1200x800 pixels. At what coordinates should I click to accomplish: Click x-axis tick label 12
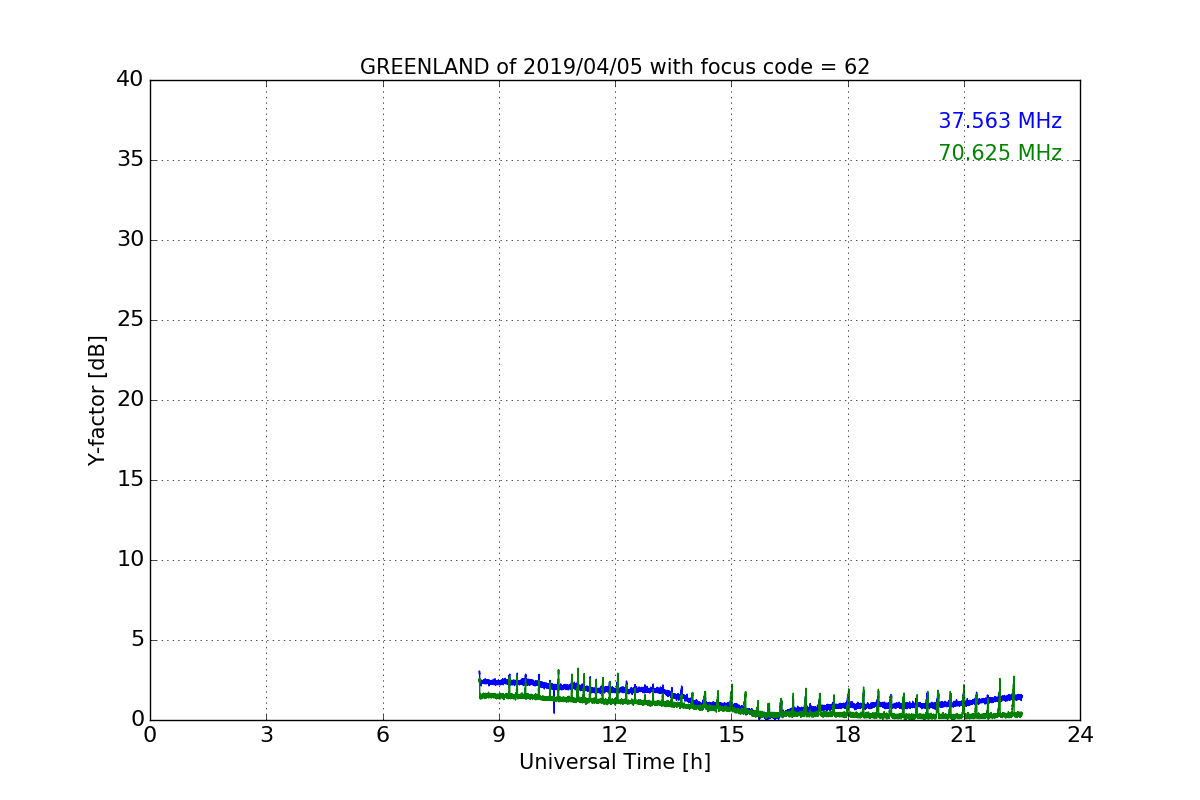point(615,735)
